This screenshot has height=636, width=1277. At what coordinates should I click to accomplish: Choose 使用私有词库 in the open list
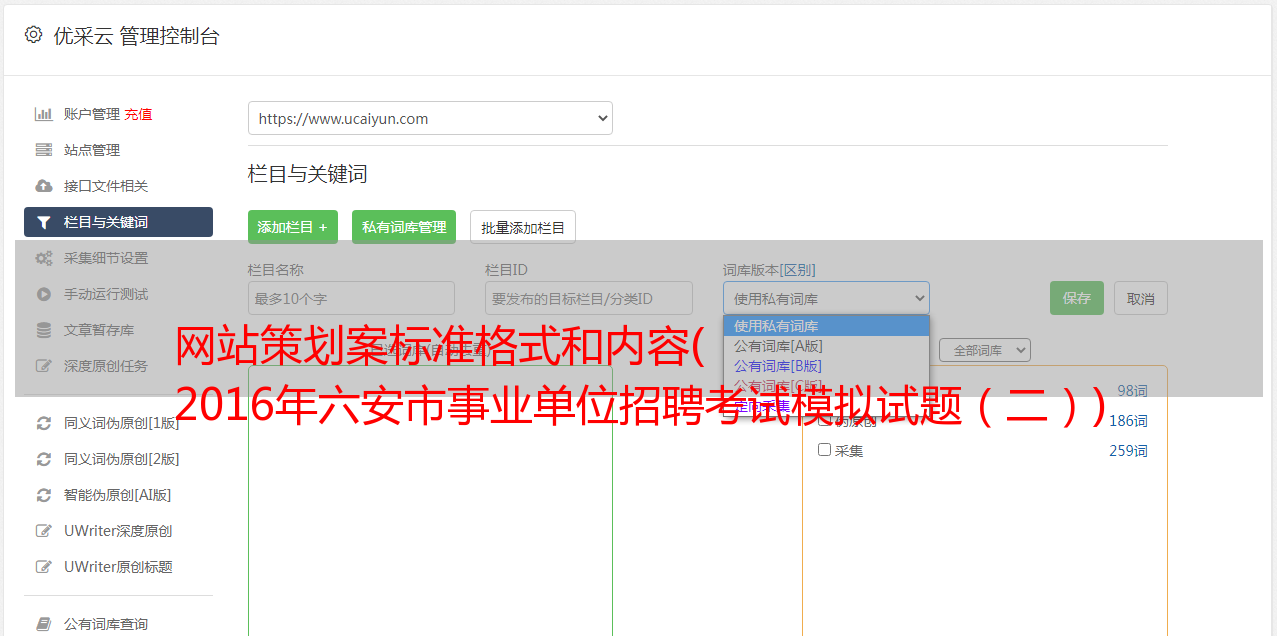(x=826, y=326)
